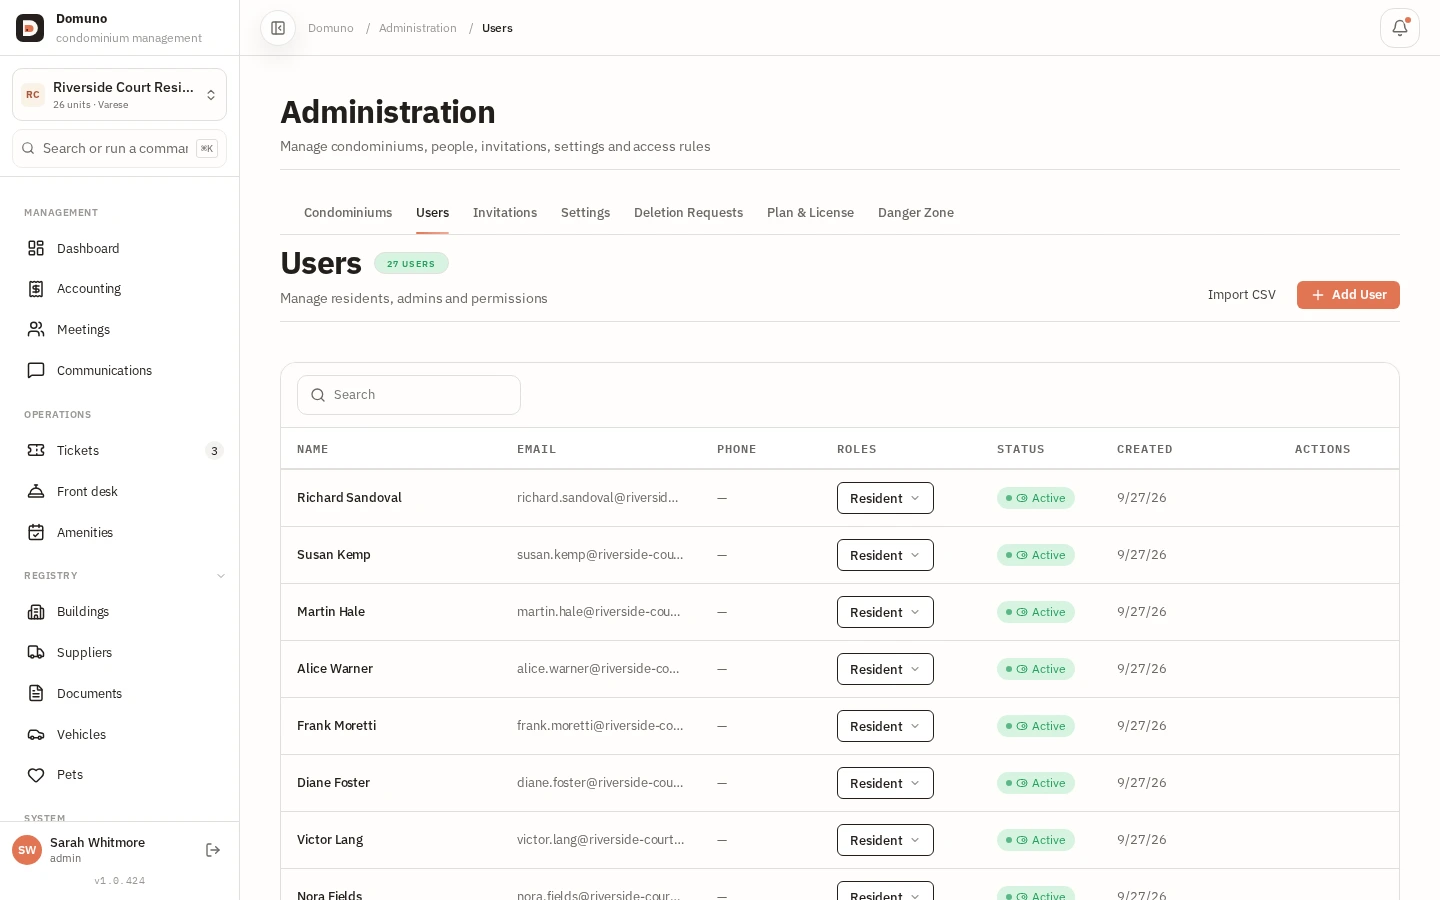1440x900 pixels.
Task: Select the name Victor Lang
Action: pos(330,840)
